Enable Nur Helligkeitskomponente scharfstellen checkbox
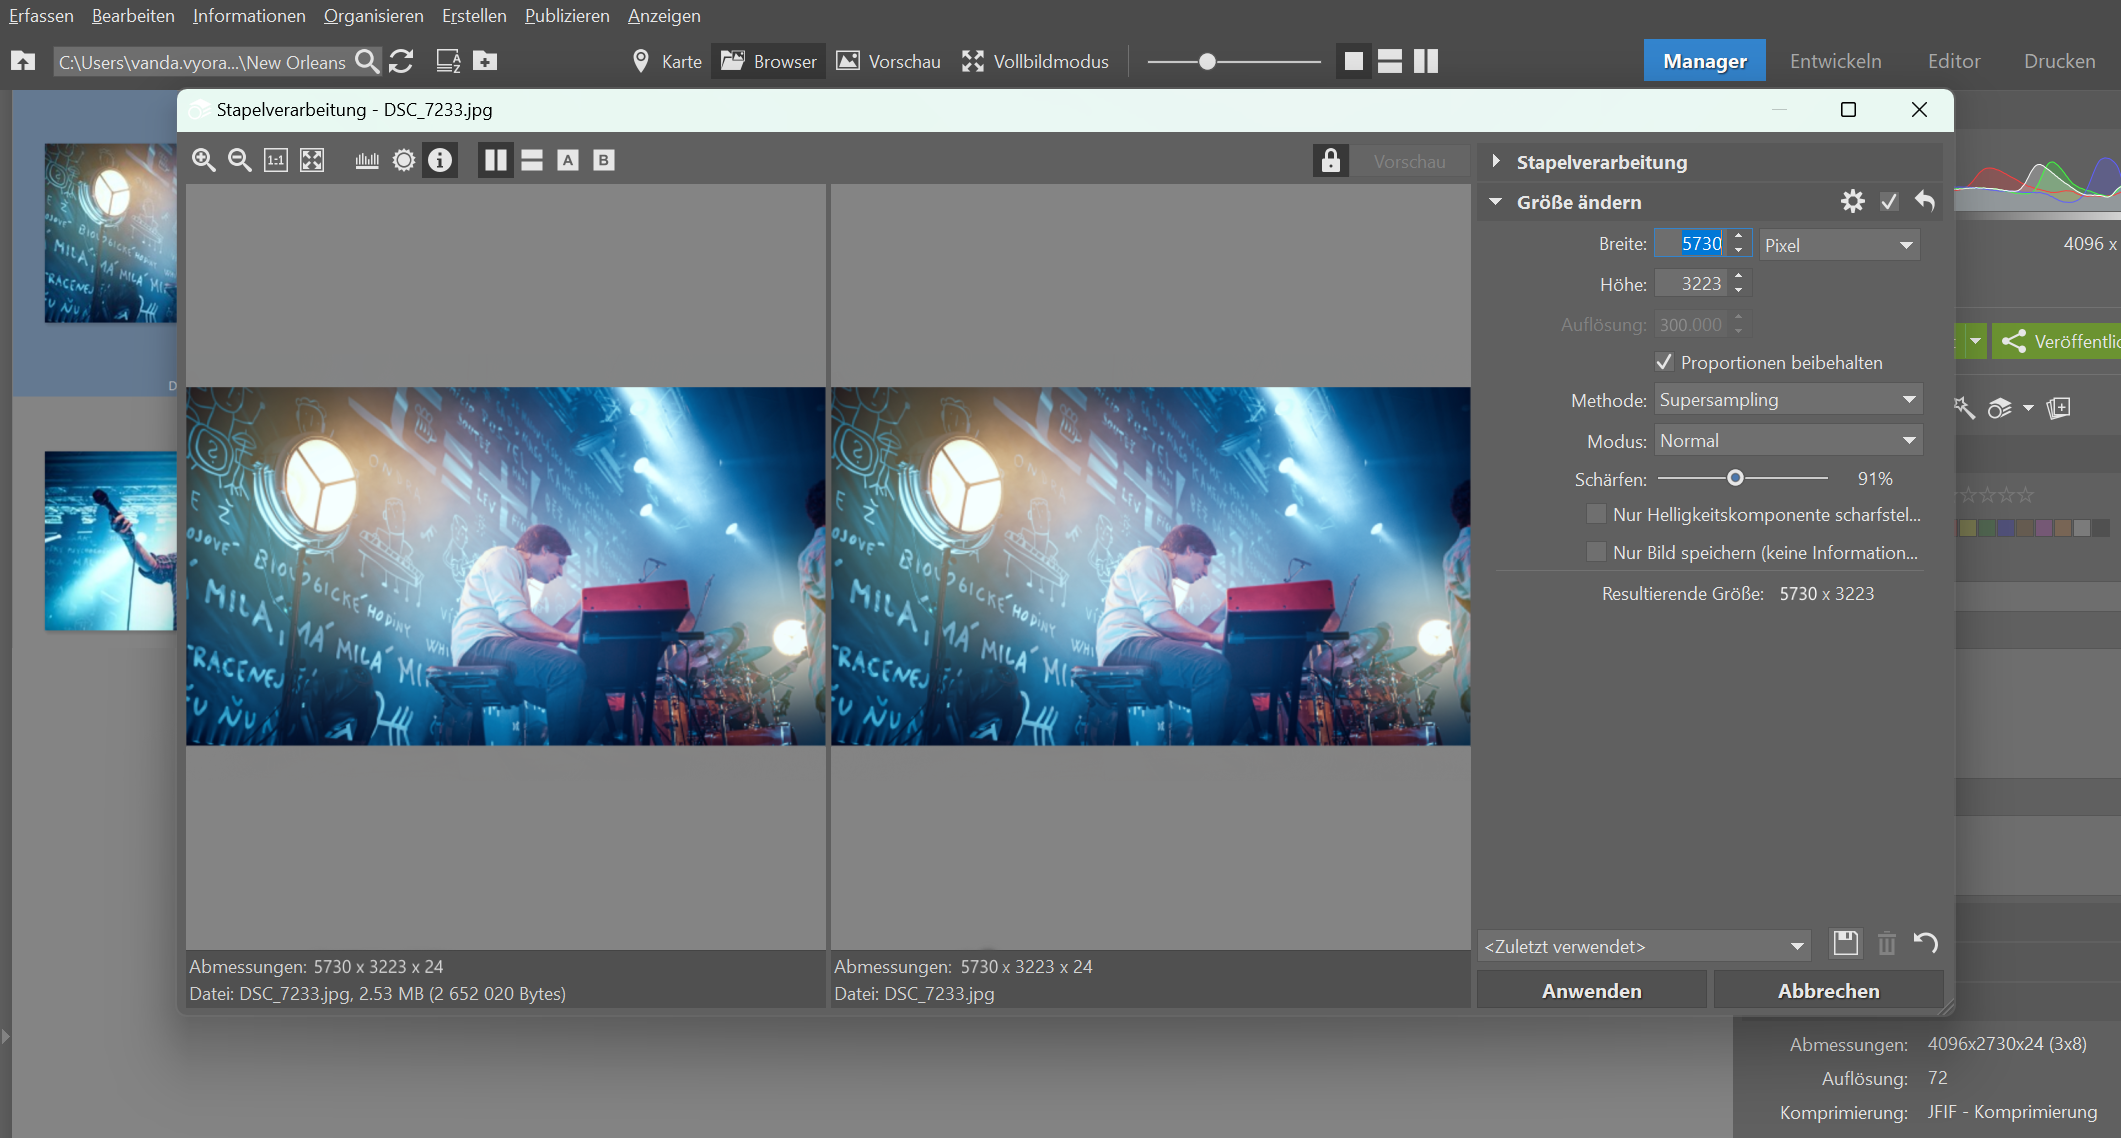 (x=1596, y=514)
